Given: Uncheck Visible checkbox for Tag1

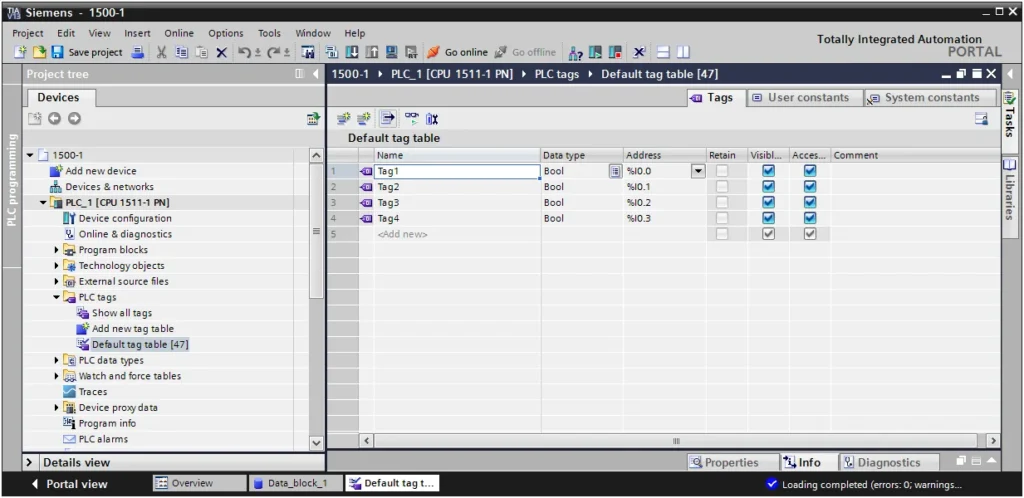Looking at the screenshot, I should click(769, 171).
